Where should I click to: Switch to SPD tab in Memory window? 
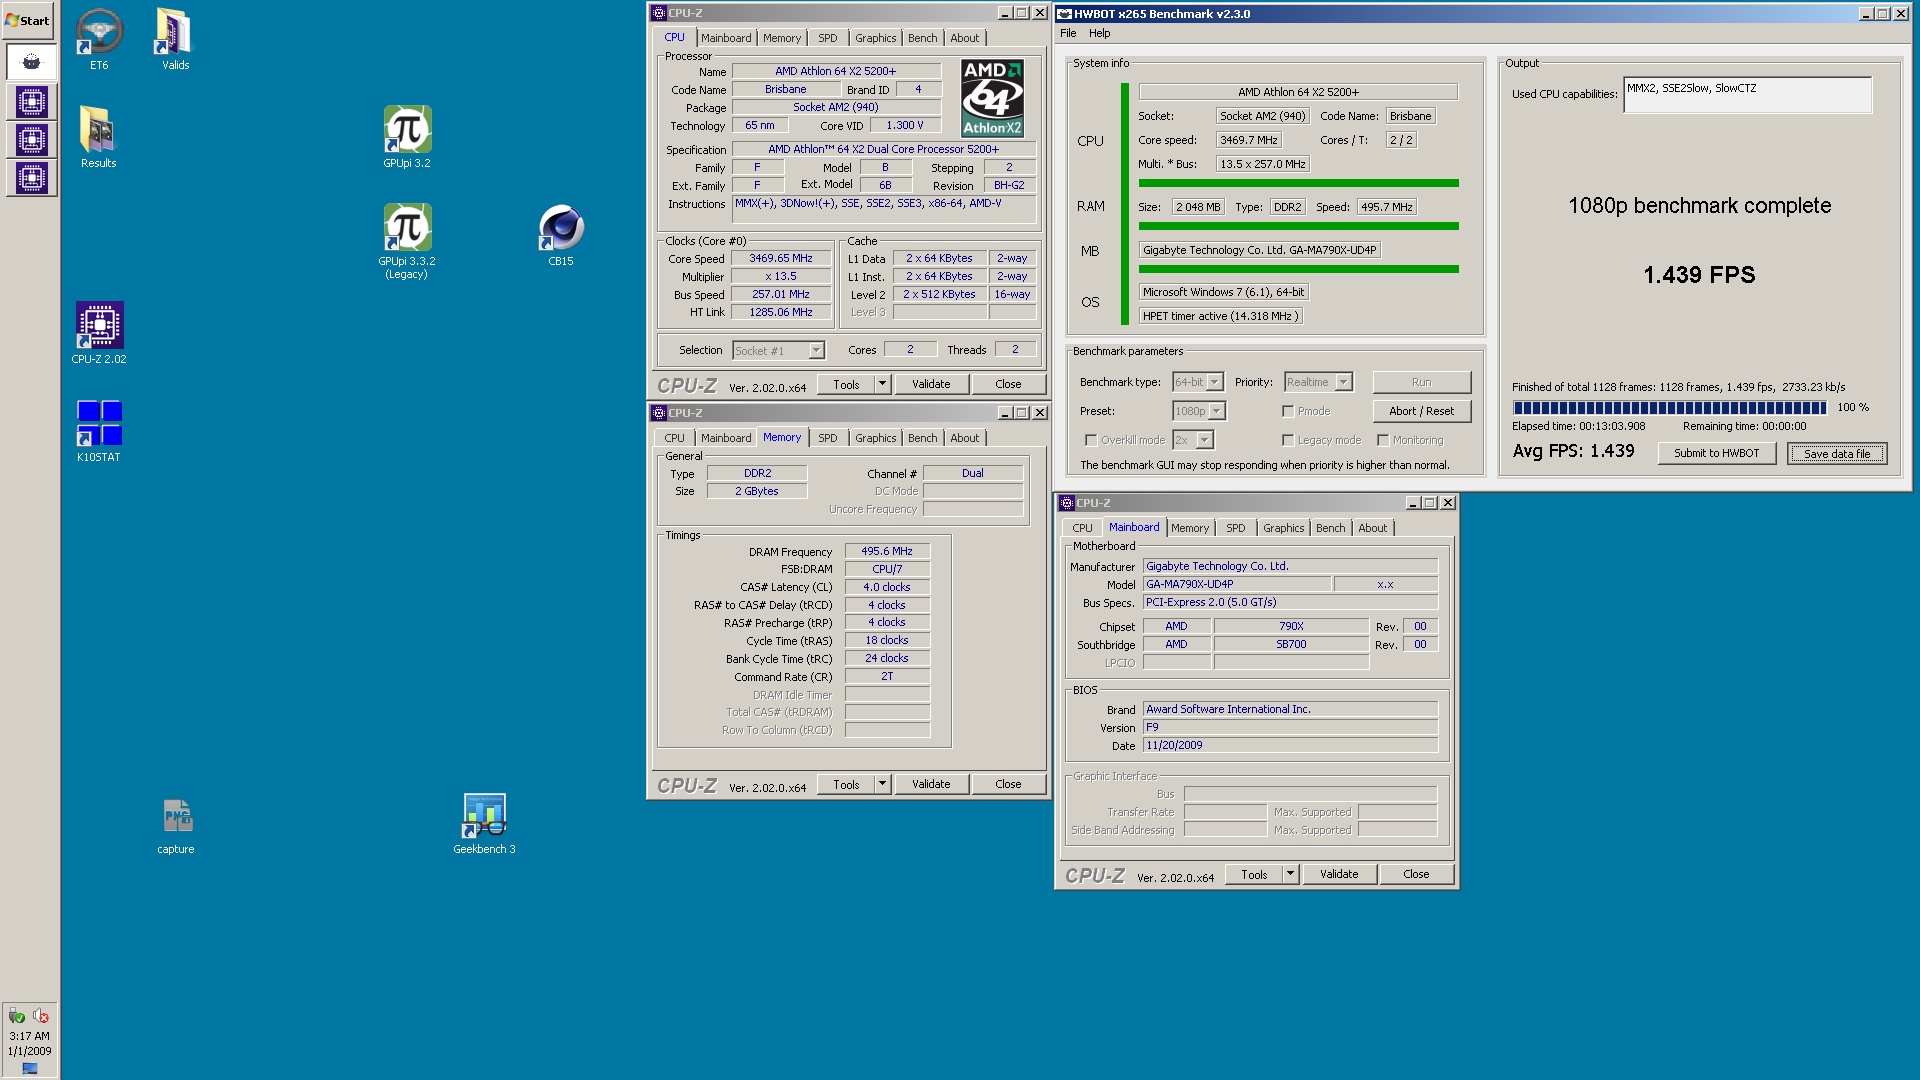point(828,438)
